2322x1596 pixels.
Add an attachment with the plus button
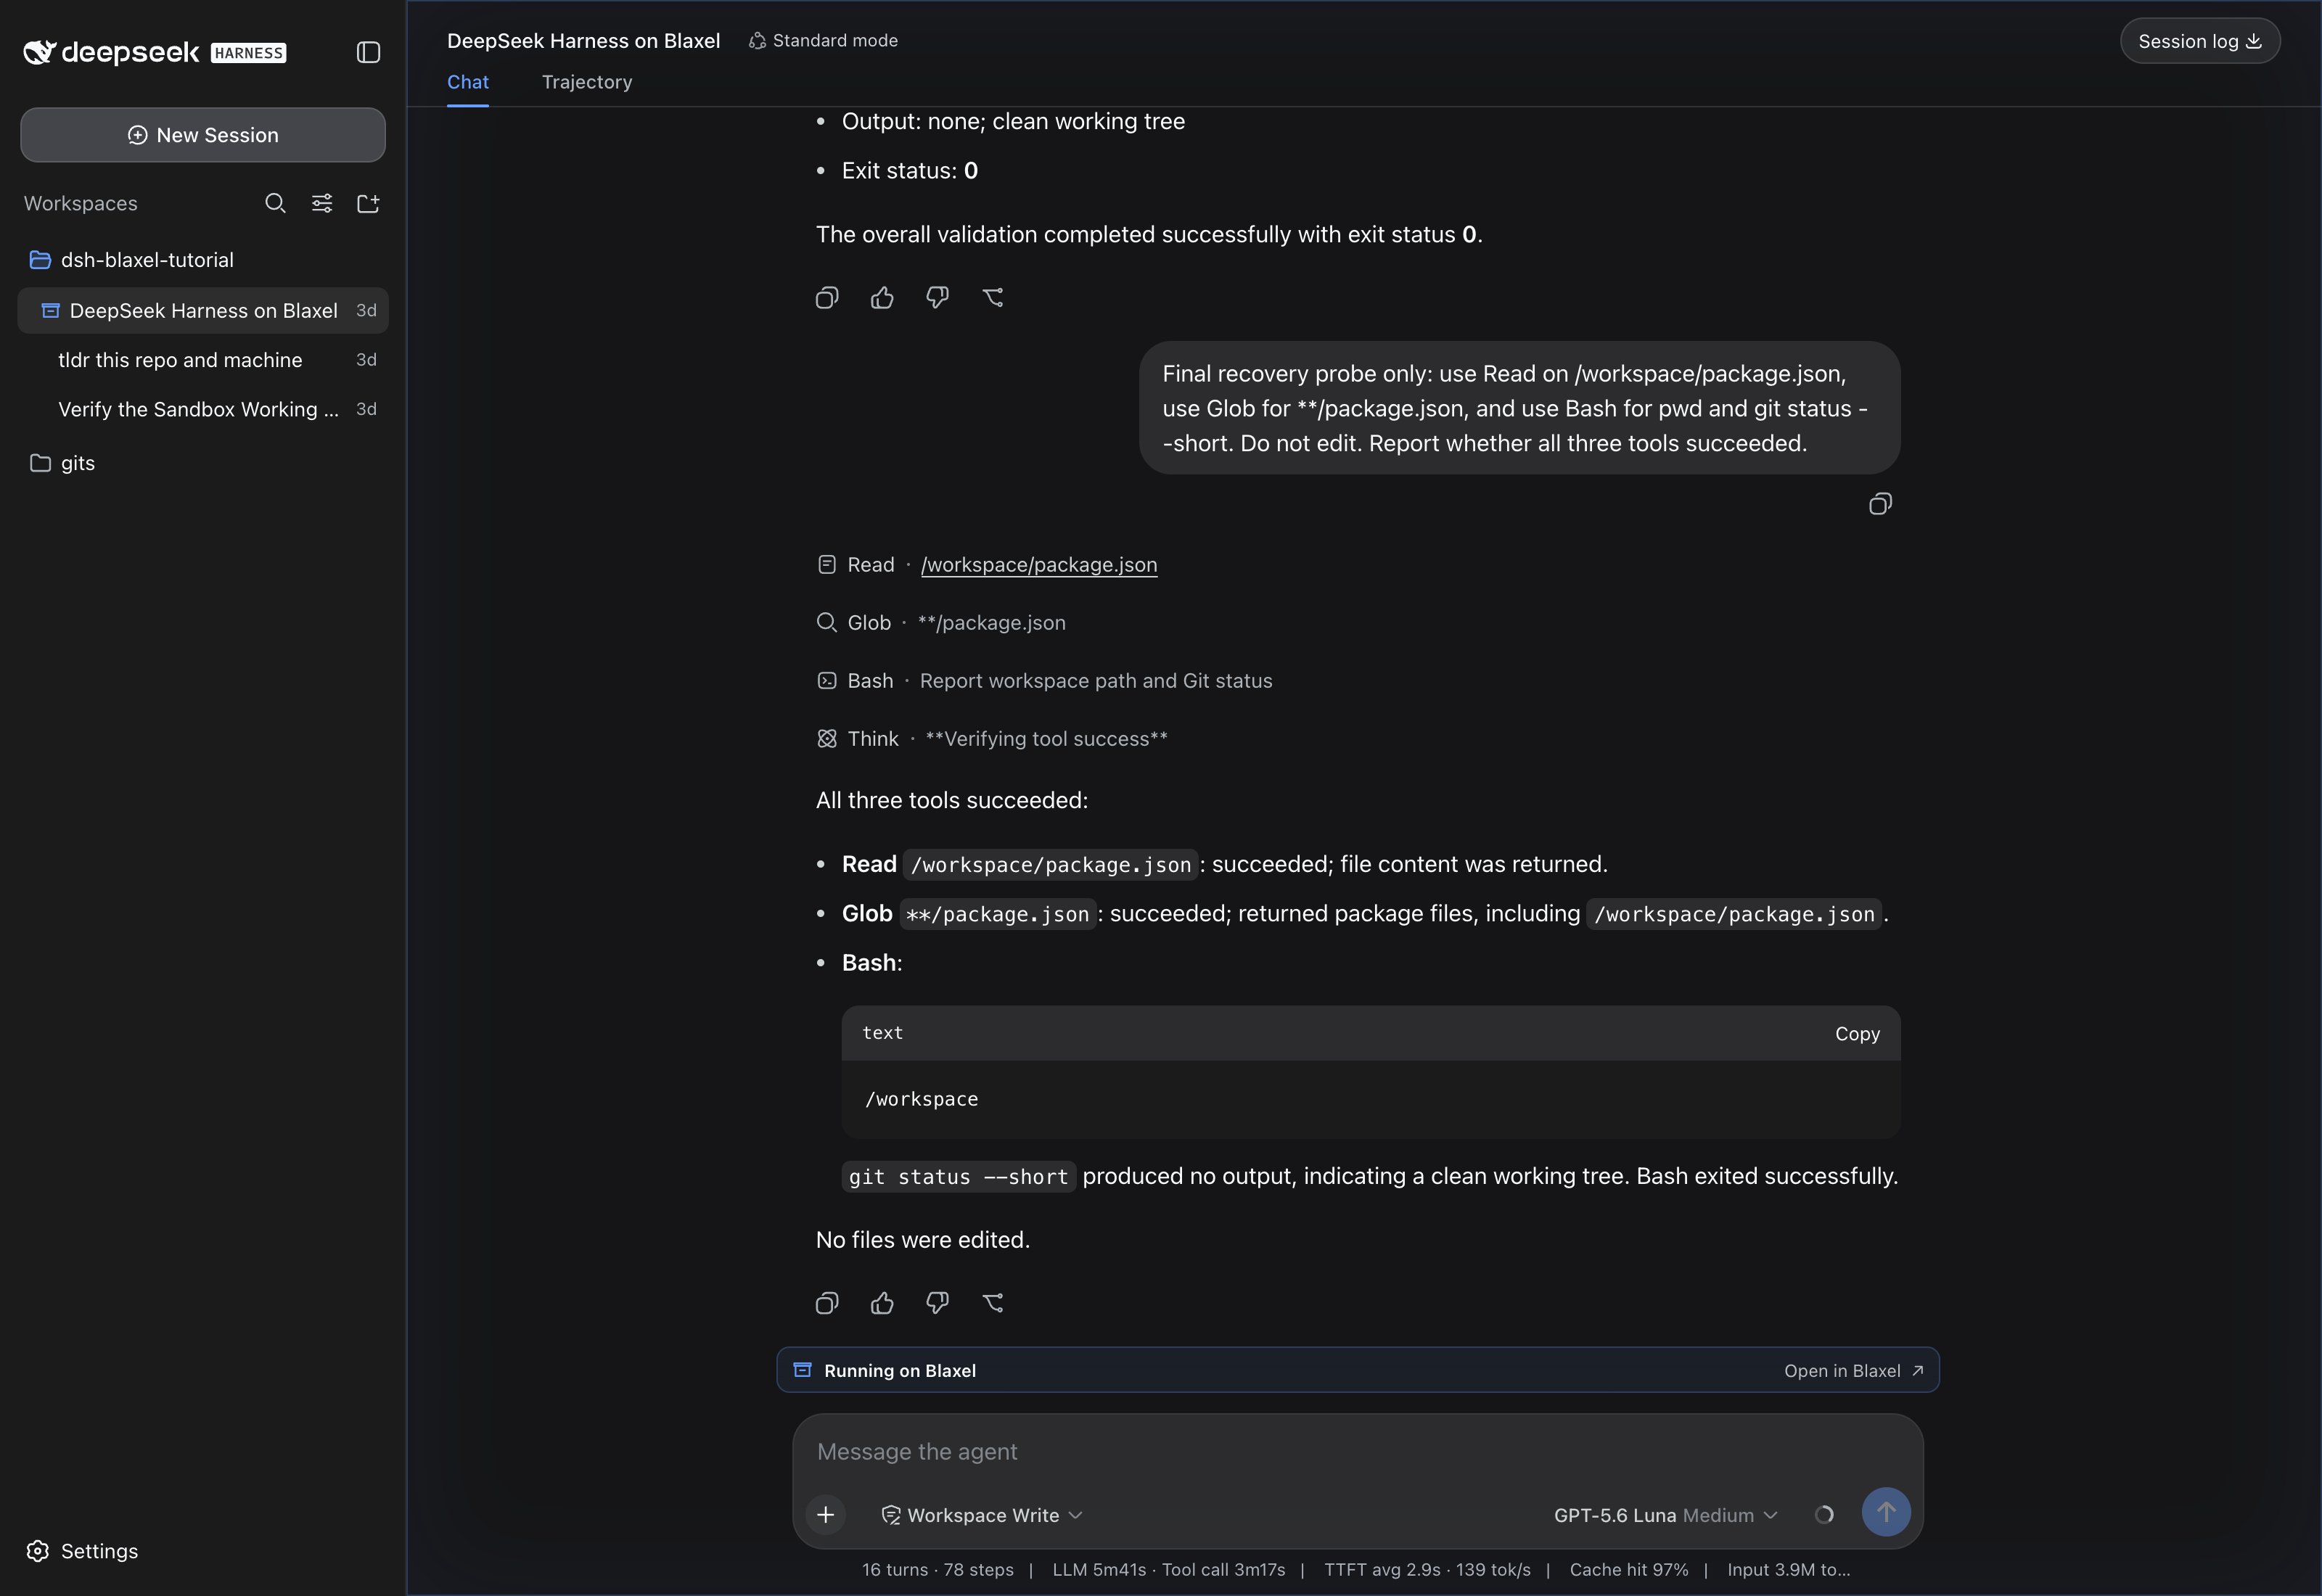click(826, 1515)
